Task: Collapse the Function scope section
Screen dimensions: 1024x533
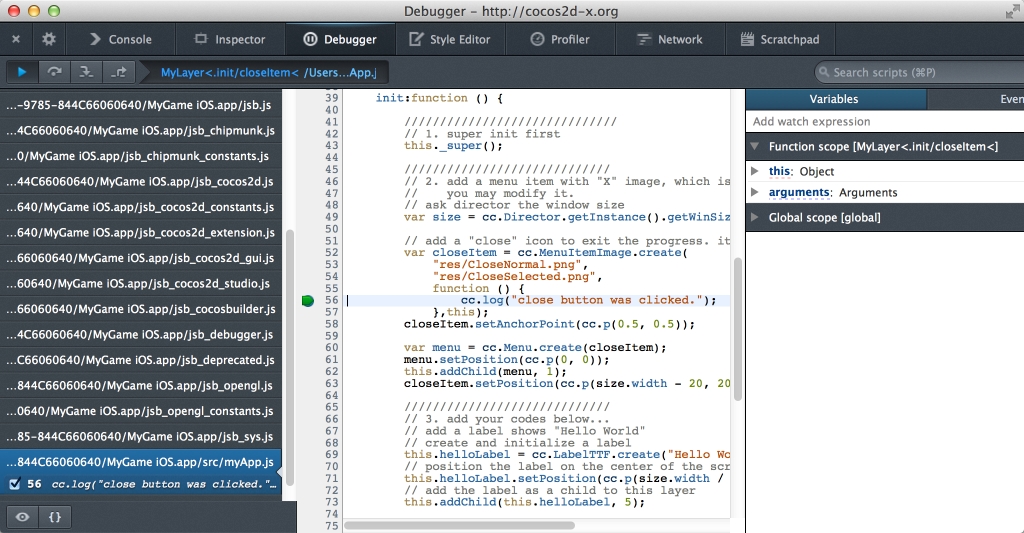Action: 755,146
